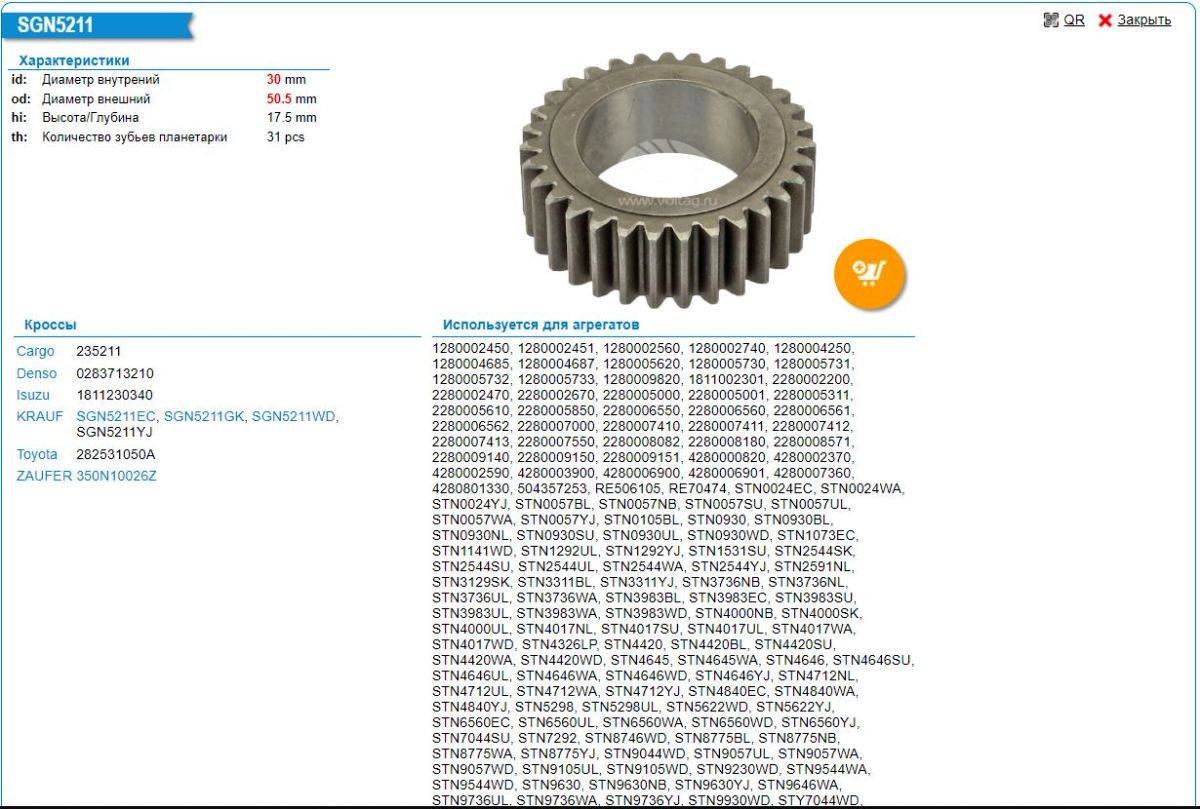Click the Кроссы section heading
This screenshot has width=1200, height=809.
coord(51,325)
